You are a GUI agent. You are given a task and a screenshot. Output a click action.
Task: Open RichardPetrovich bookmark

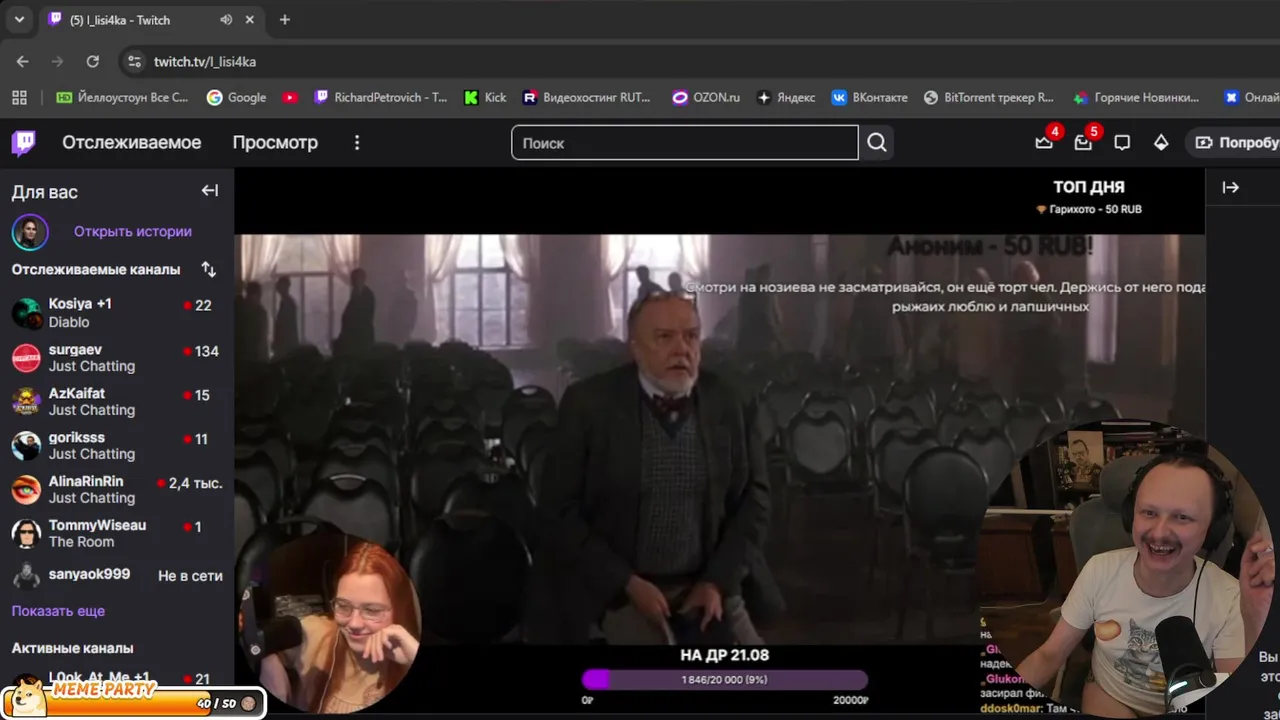[x=381, y=97]
